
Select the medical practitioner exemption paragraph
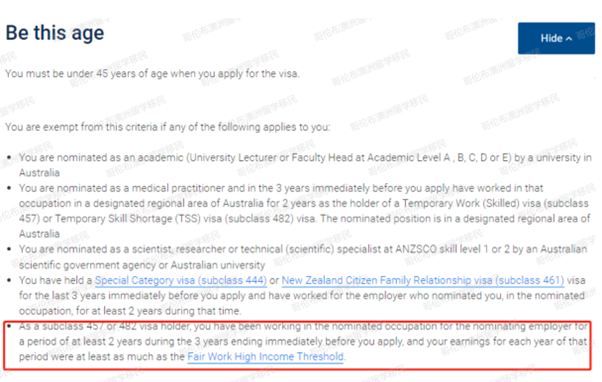304,211
